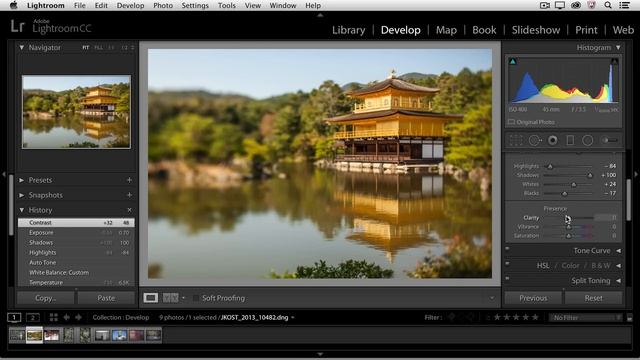This screenshot has width=640, height=360.
Task: Collapse the Histogram panel
Action: tap(618, 48)
